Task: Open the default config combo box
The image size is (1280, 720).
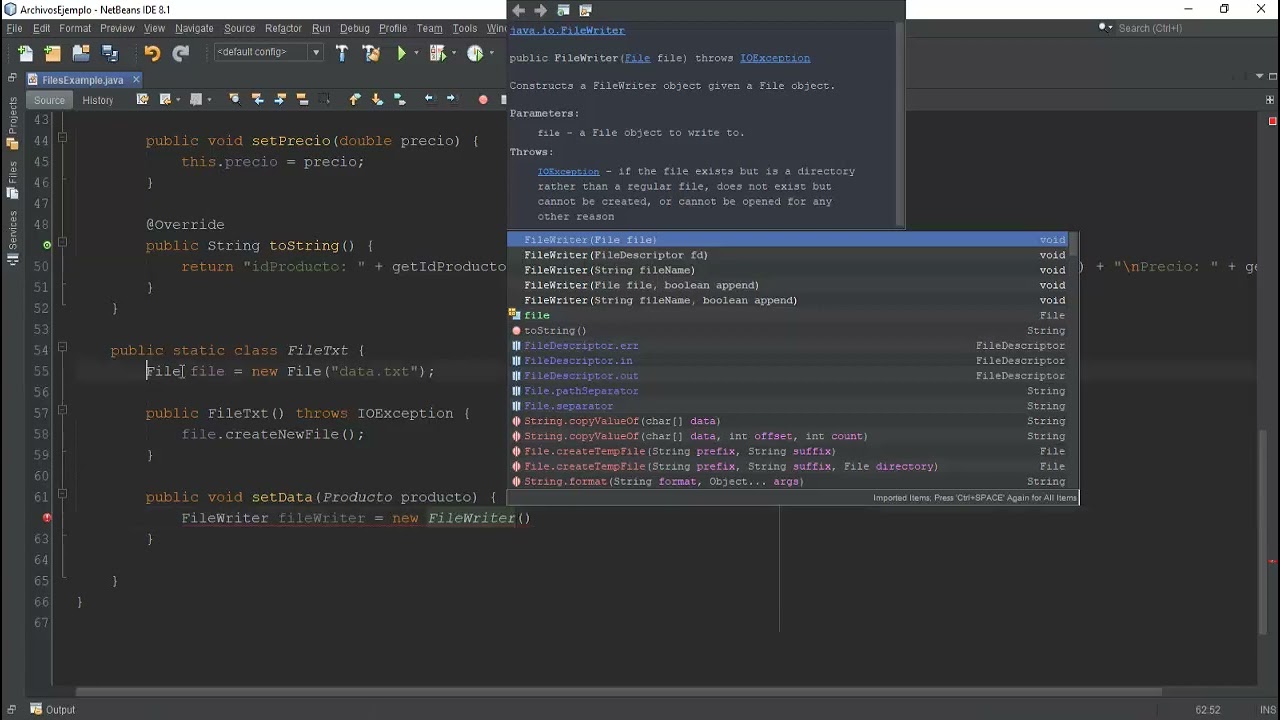Action: [268, 52]
